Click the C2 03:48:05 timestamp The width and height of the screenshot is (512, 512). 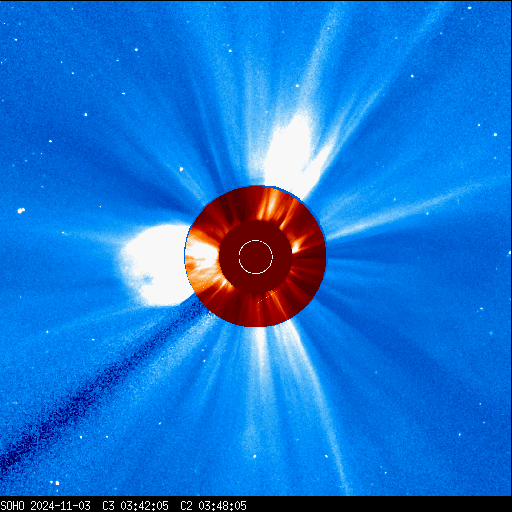213,505
